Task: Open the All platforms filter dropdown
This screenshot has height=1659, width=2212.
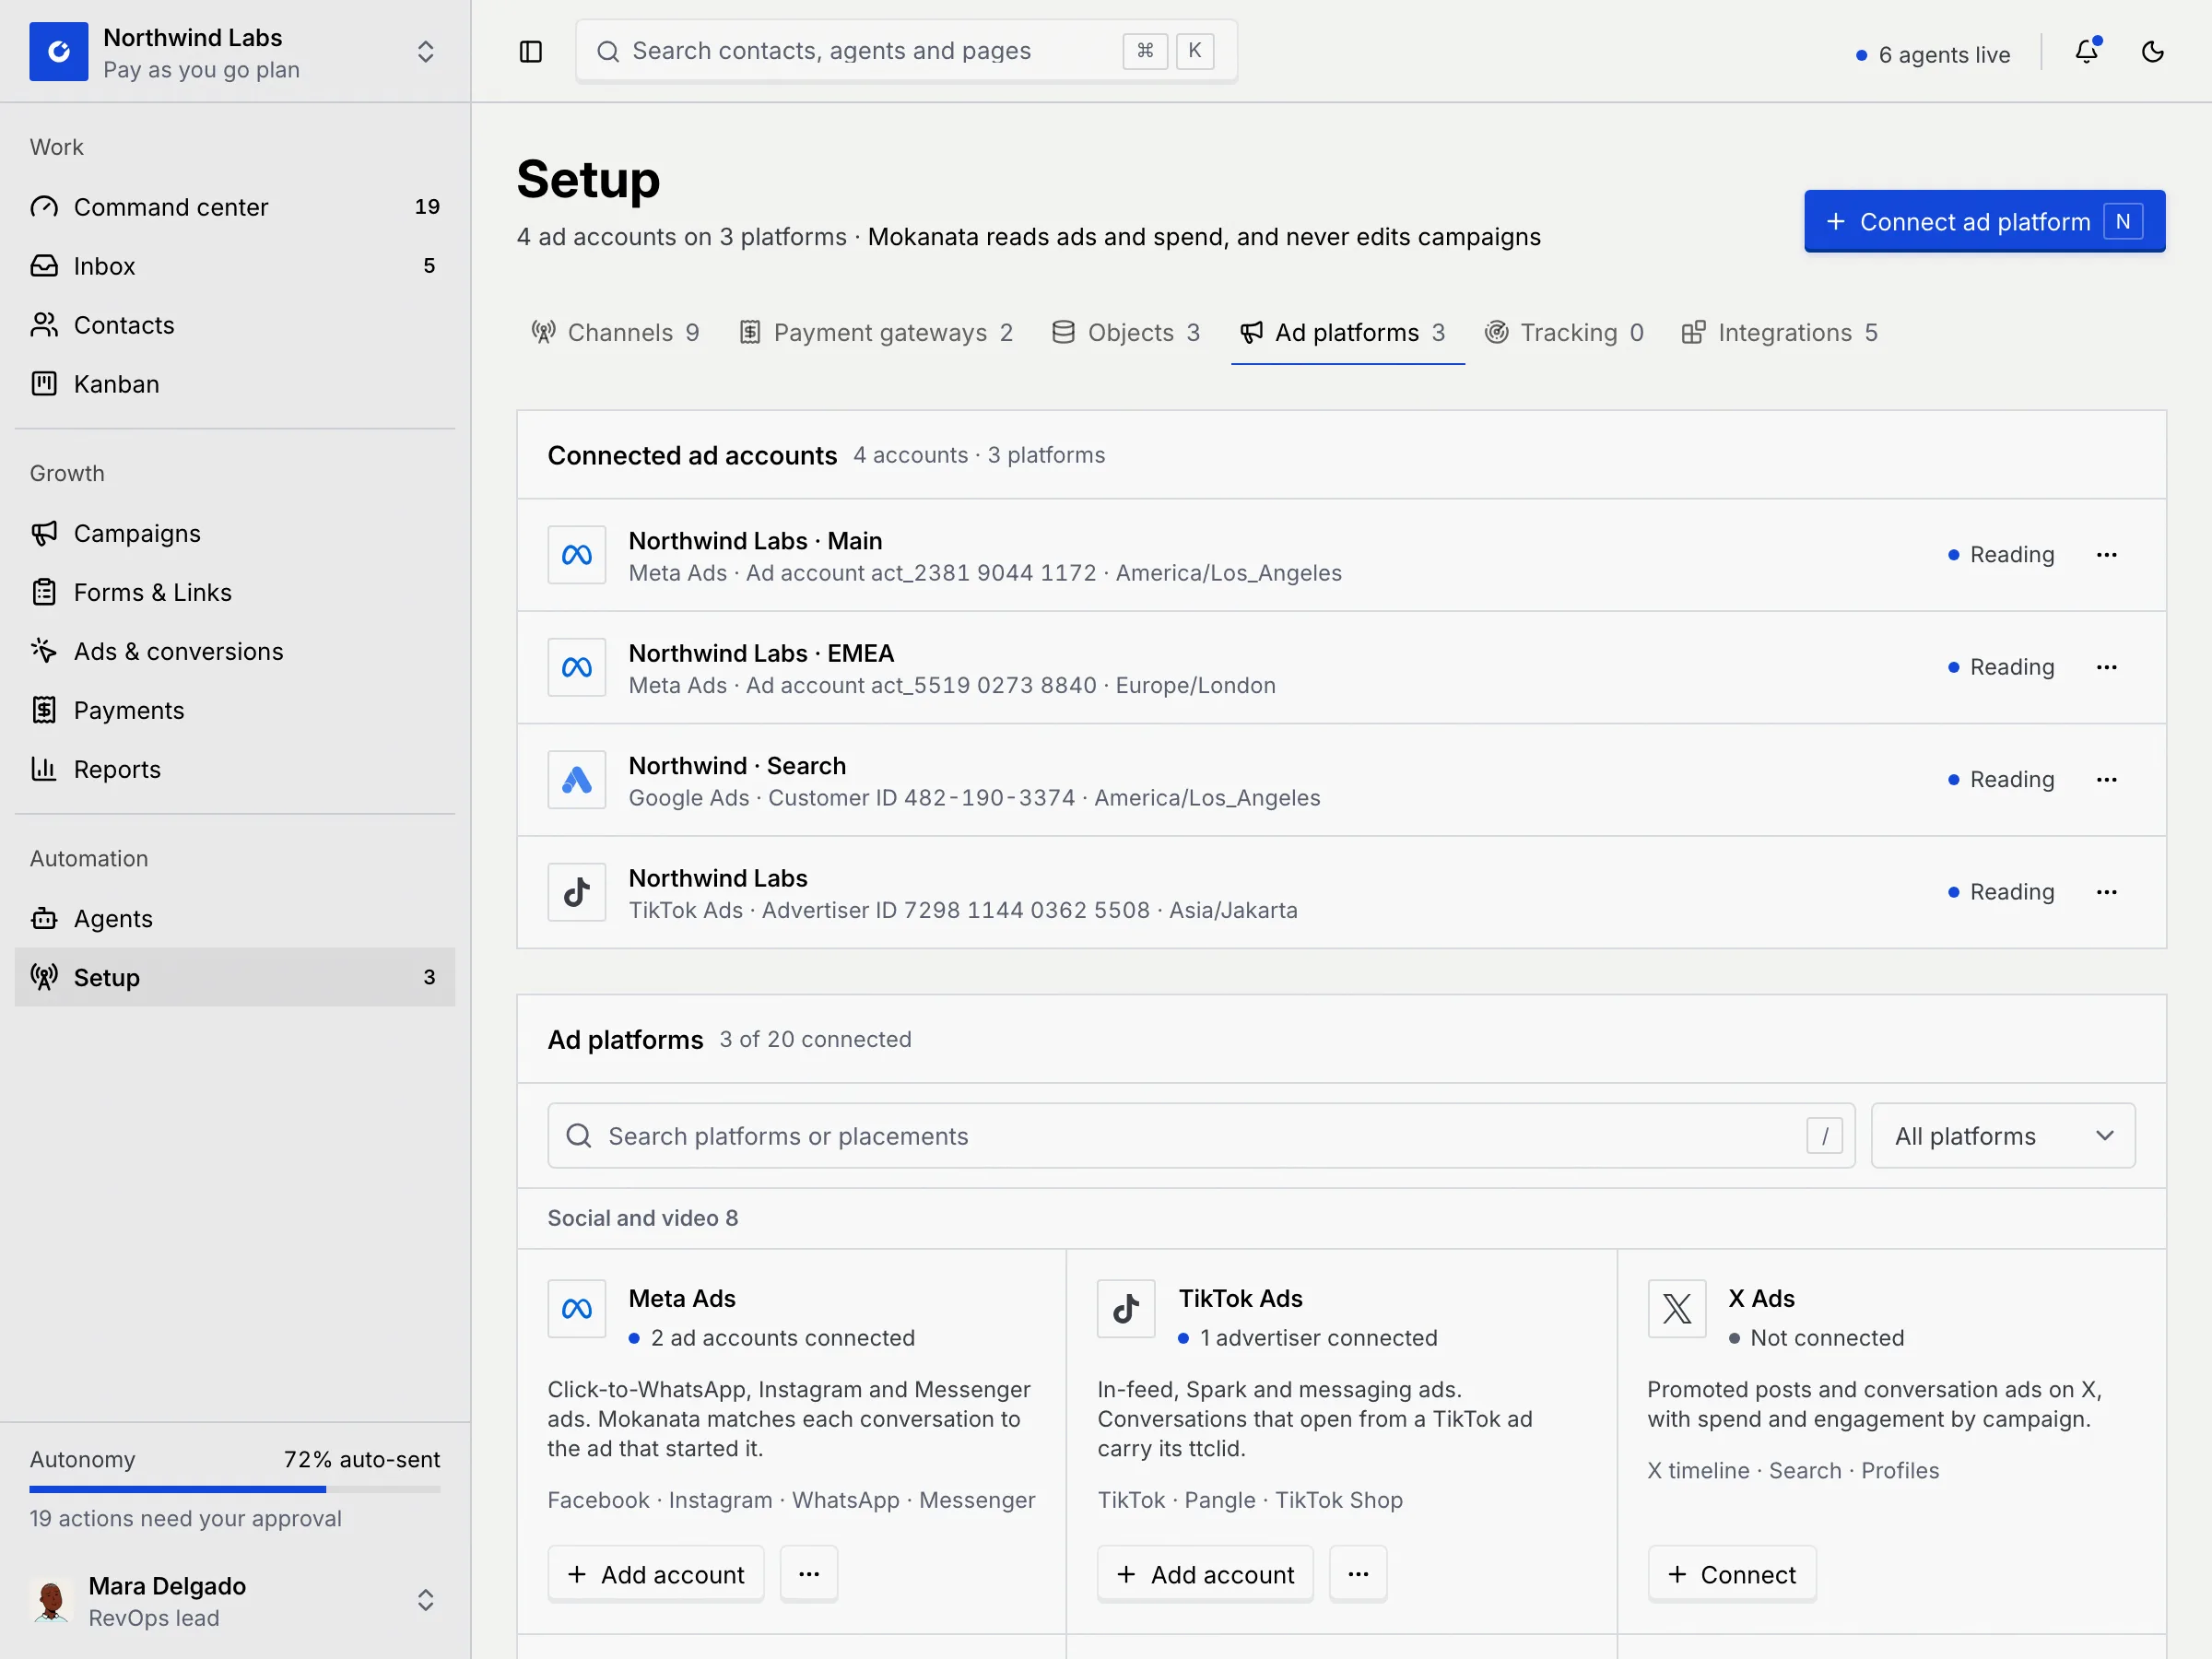Action: [2003, 1136]
